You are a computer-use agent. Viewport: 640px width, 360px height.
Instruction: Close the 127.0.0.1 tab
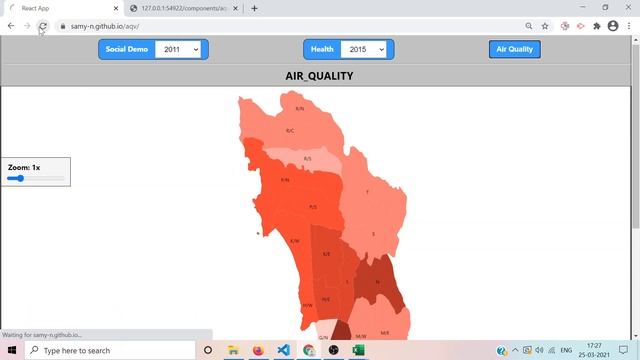235,8
